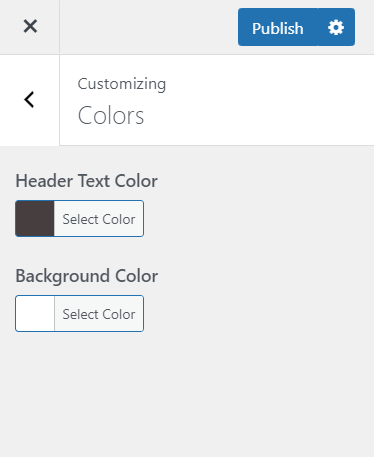
Task: Exit customizing using the cross icon
Action: pos(30,26)
